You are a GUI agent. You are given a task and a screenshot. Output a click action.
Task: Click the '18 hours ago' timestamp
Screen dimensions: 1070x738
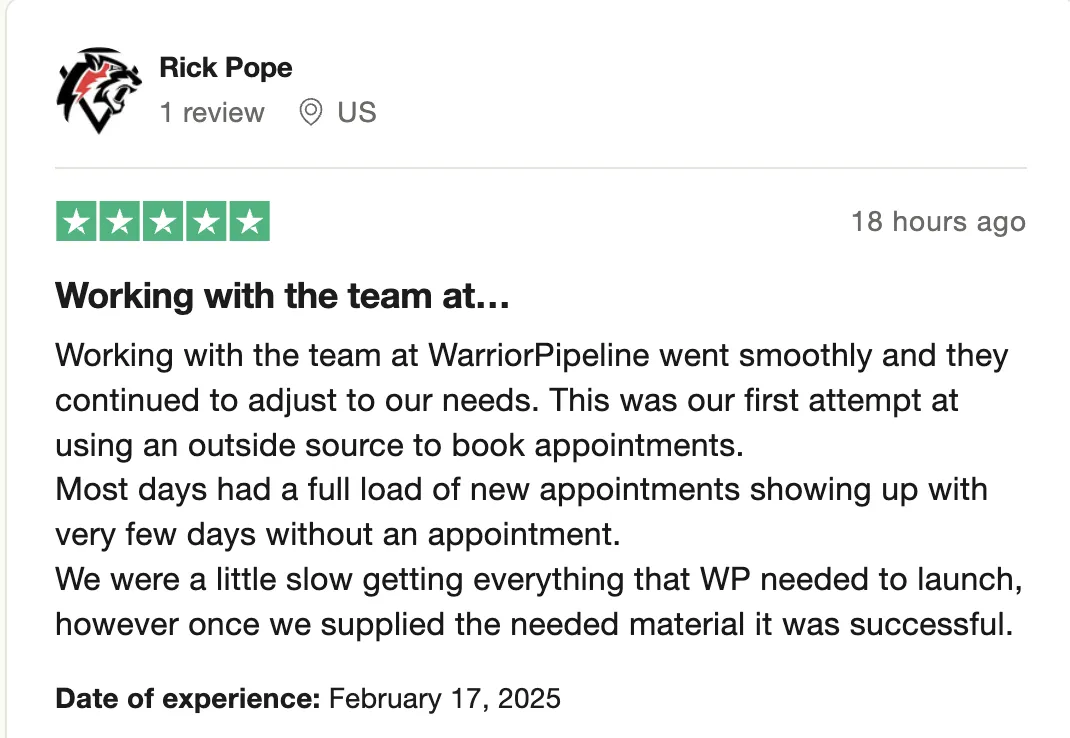click(938, 222)
